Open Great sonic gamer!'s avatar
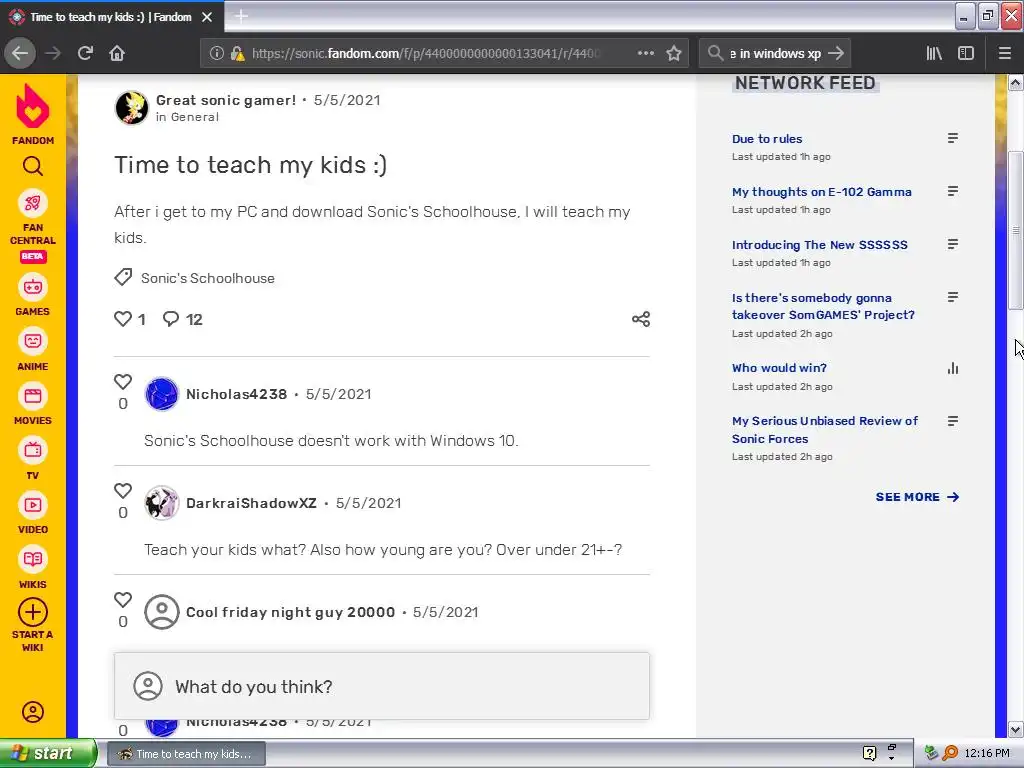Viewport: 1024px width, 768px height. (131, 107)
